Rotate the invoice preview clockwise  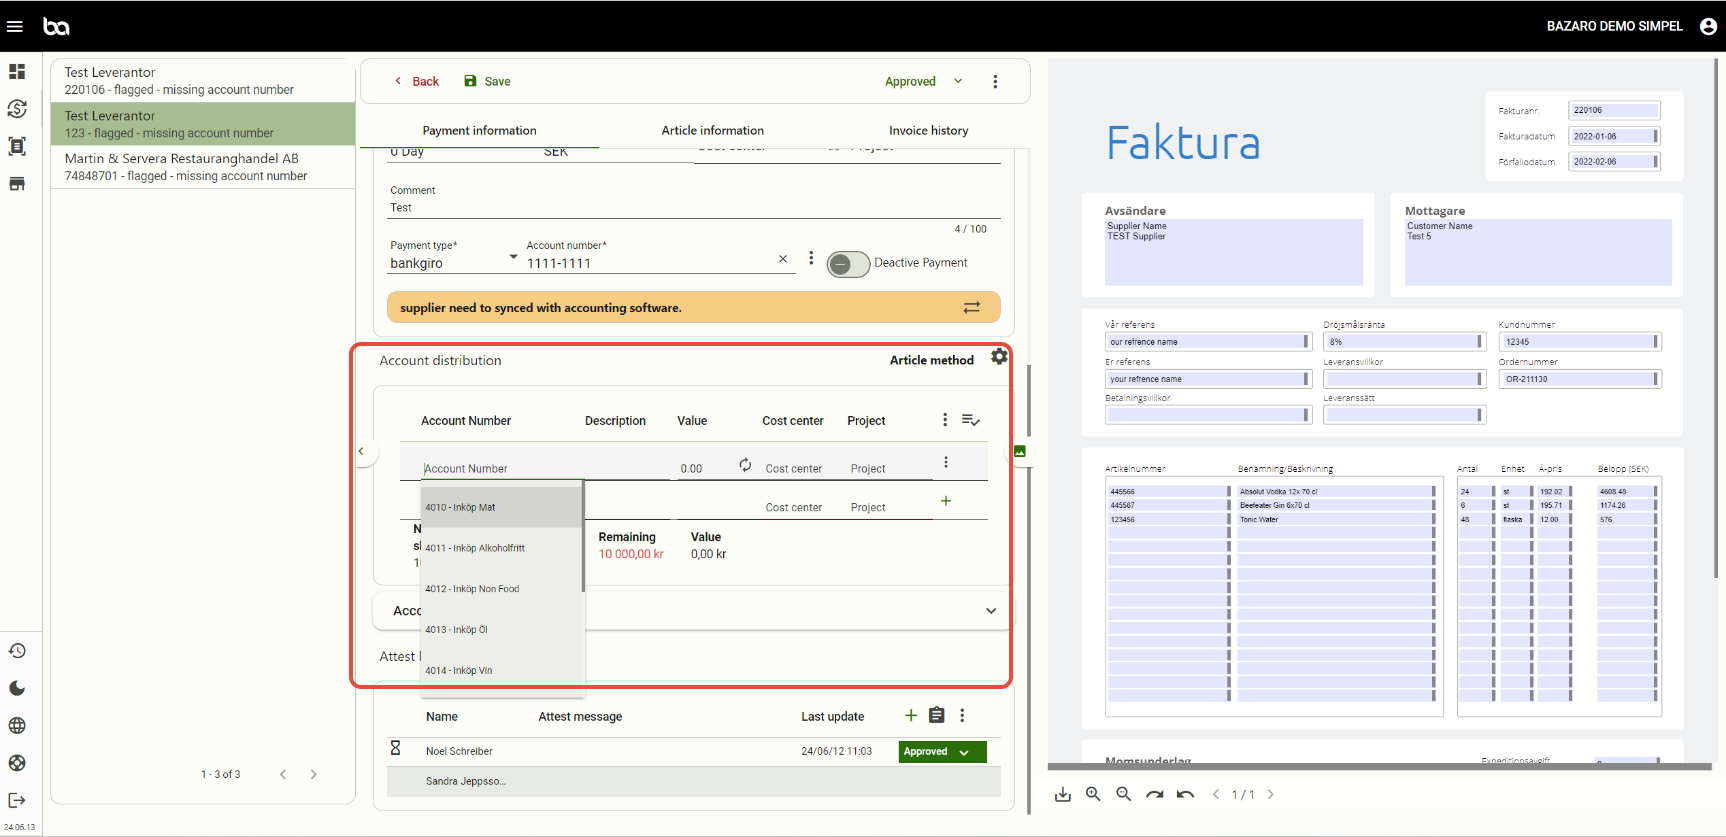click(x=1154, y=794)
